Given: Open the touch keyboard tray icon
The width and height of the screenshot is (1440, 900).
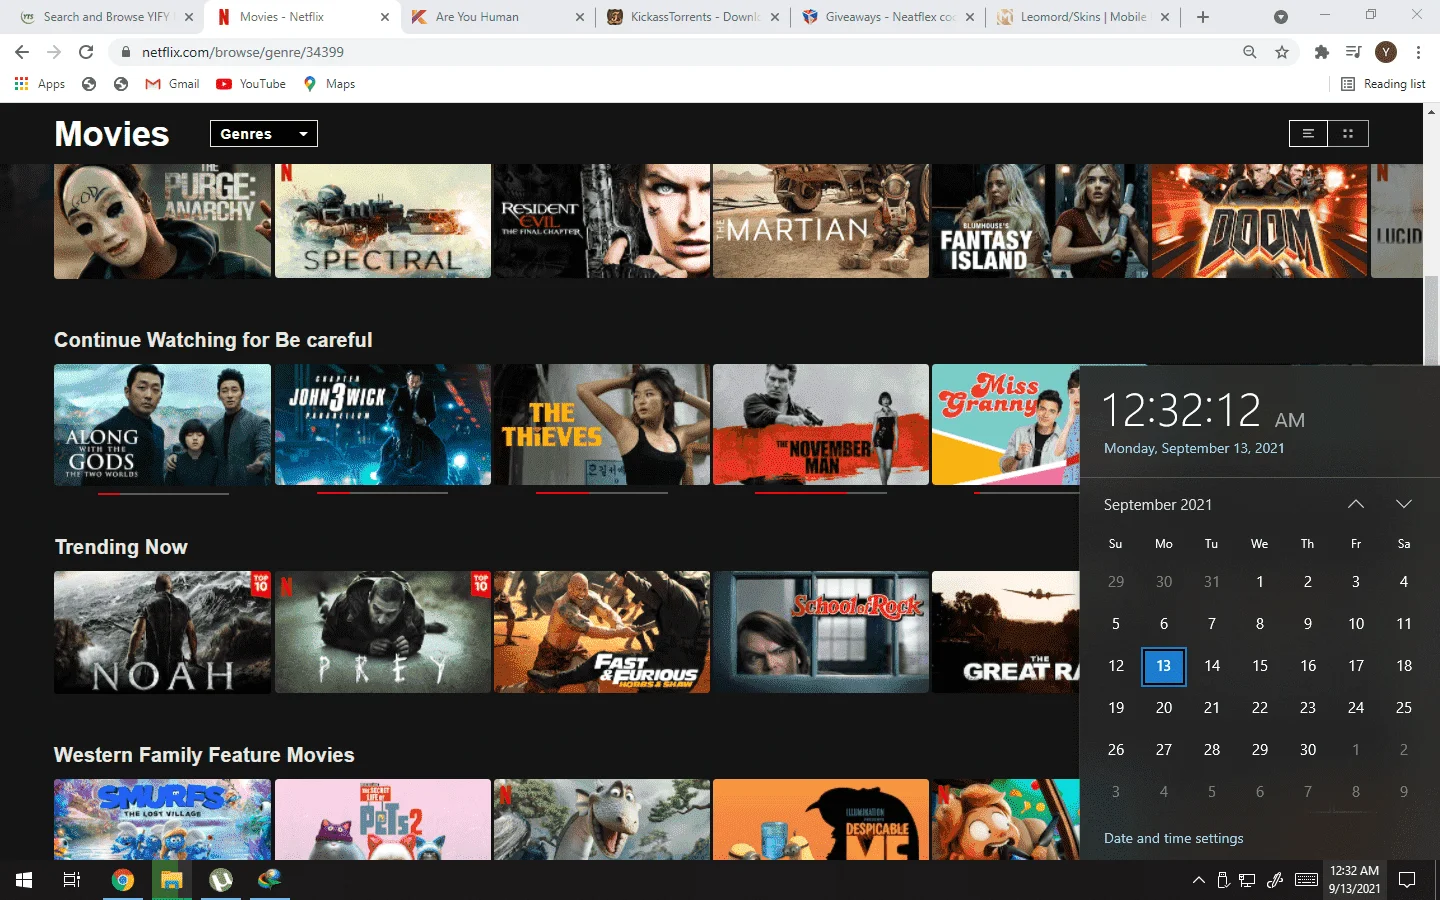Looking at the screenshot, I should [x=1306, y=880].
